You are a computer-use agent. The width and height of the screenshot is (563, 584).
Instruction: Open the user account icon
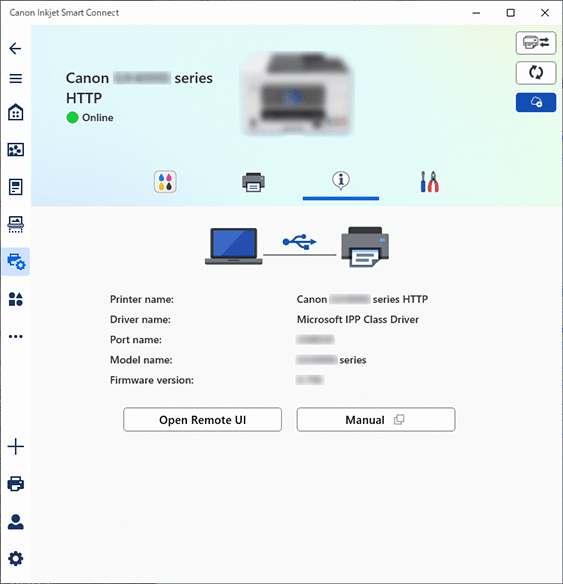15,521
